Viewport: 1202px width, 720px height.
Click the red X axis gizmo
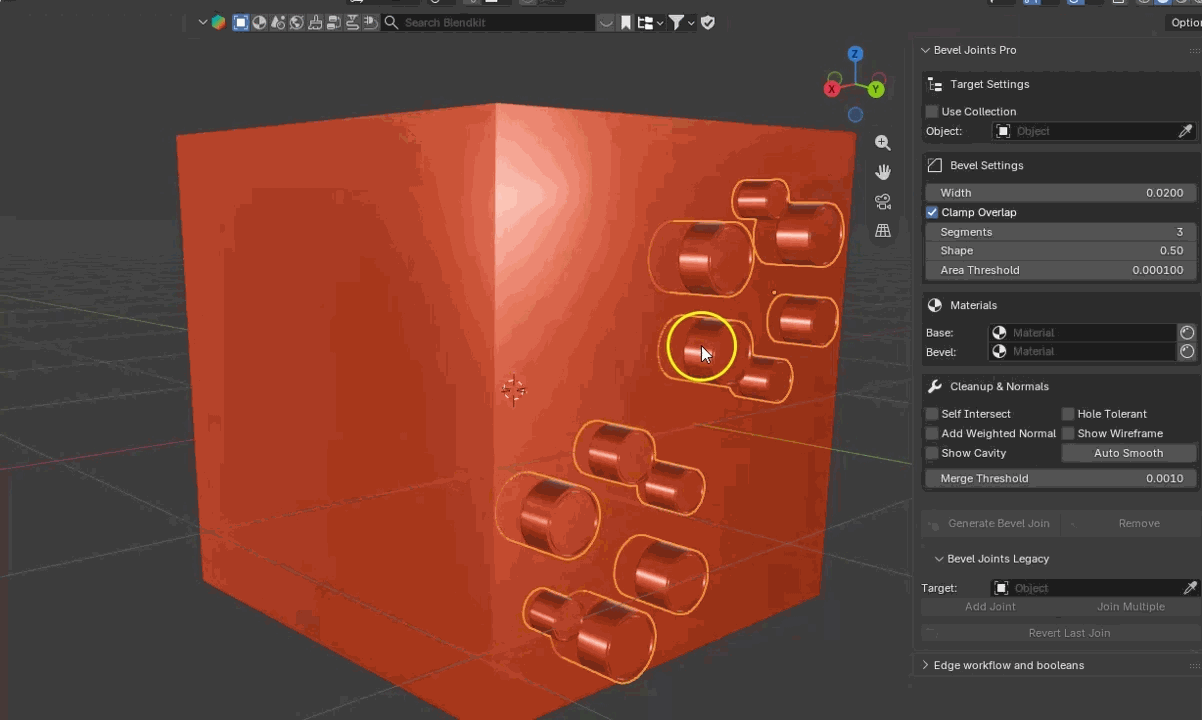click(831, 89)
